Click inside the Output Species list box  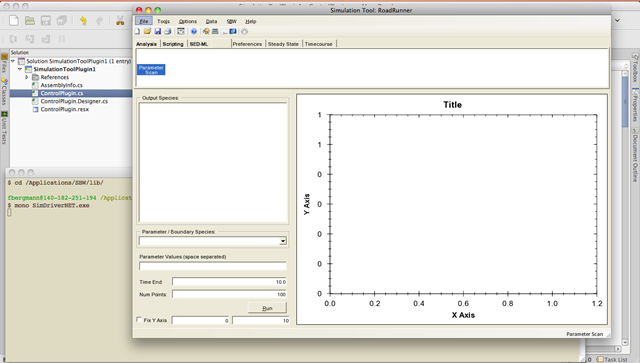pyautogui.click(x=213, y=163)
